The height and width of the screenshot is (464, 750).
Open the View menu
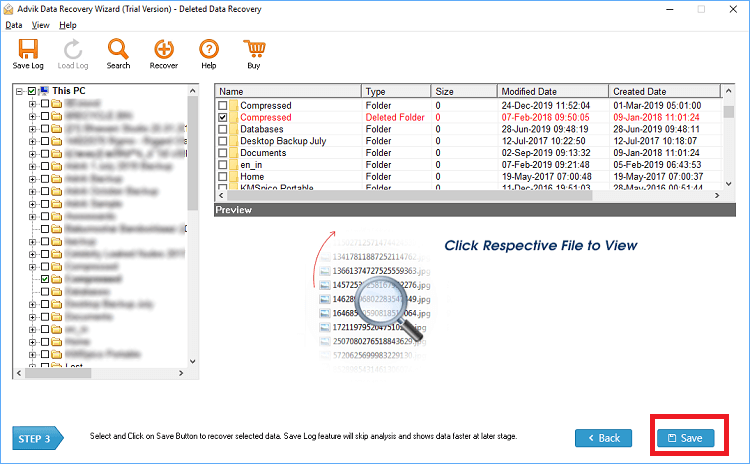coord(40,25)
